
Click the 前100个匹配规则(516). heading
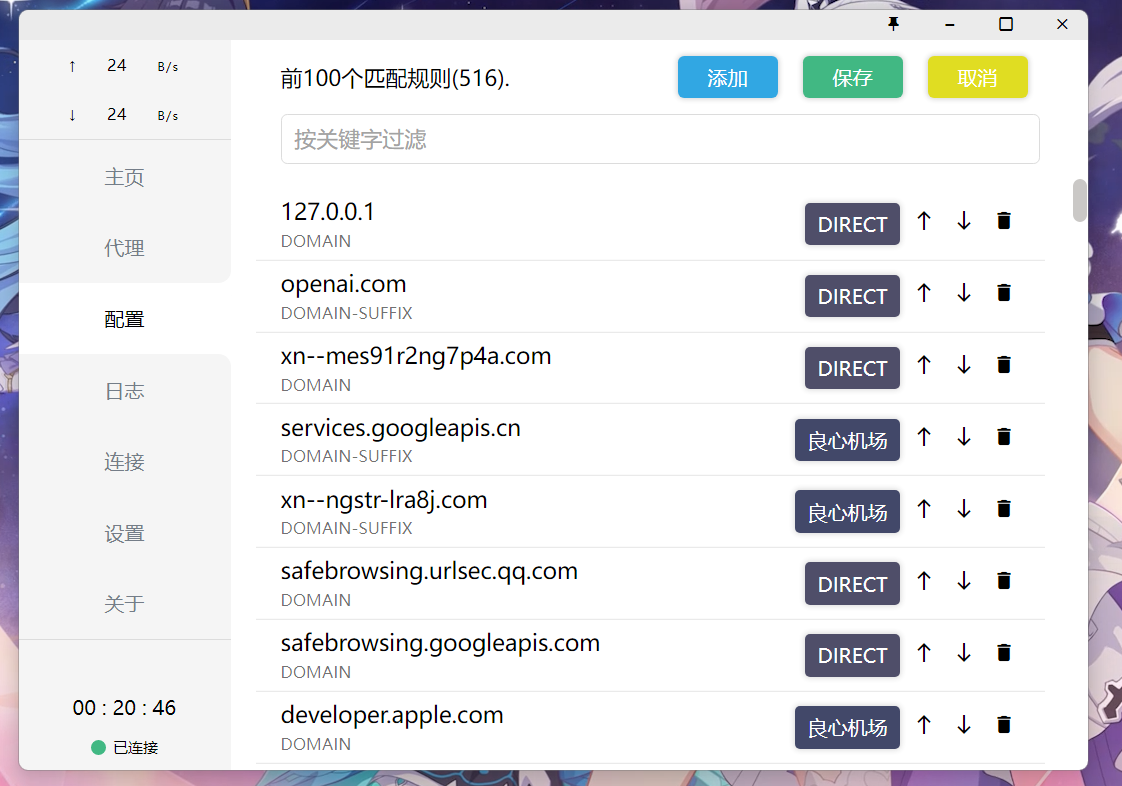pyautogui.click(x=395, y=78)
